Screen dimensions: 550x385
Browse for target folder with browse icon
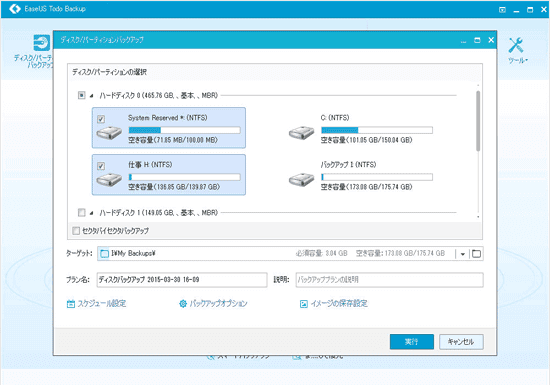point(476,254)
